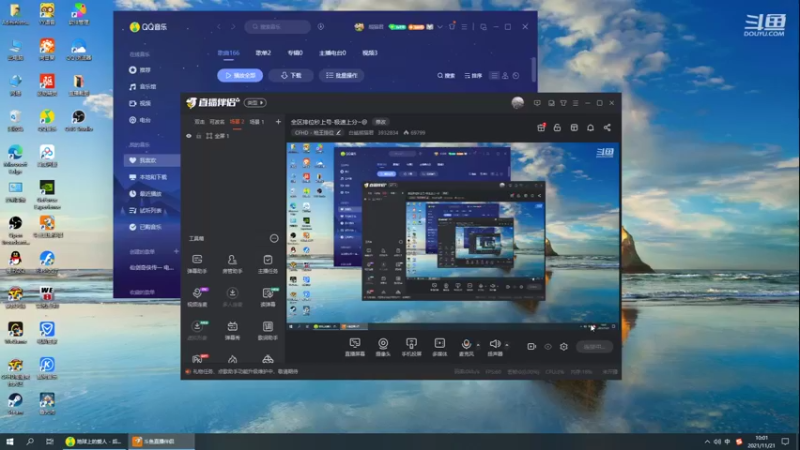Open the 弹幕助手 tool in toolbox

pyautogui.click(x=197, y=264)
